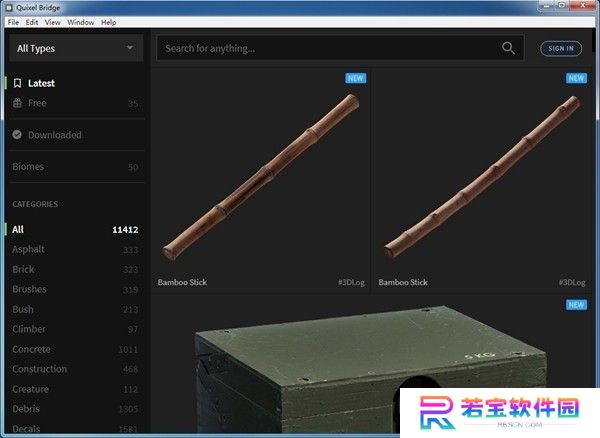
Task: Select the Concrete category
Action: point(75,349)
